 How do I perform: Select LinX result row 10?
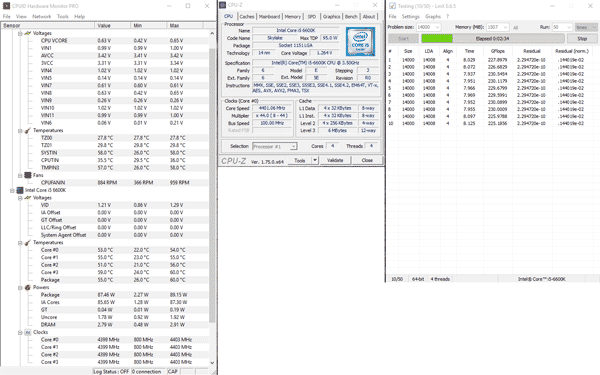492,123
